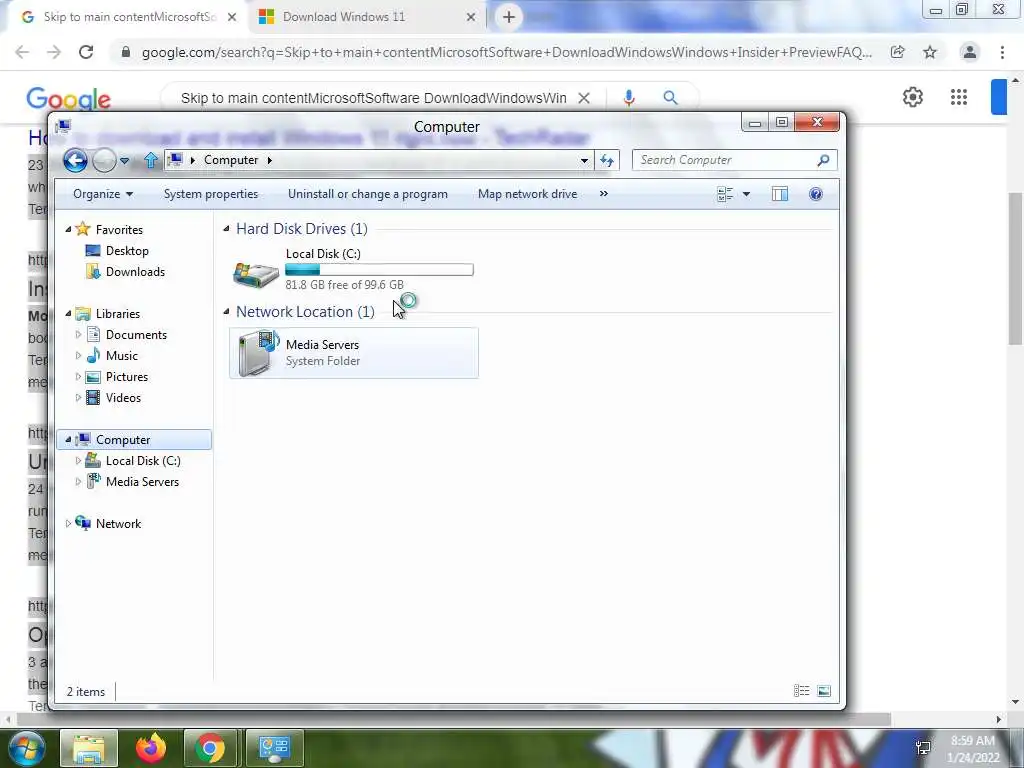Viewport: 1024px width, 768px height.
Task: Collapse the Network Location group
Action: click(x=227, y=312)
